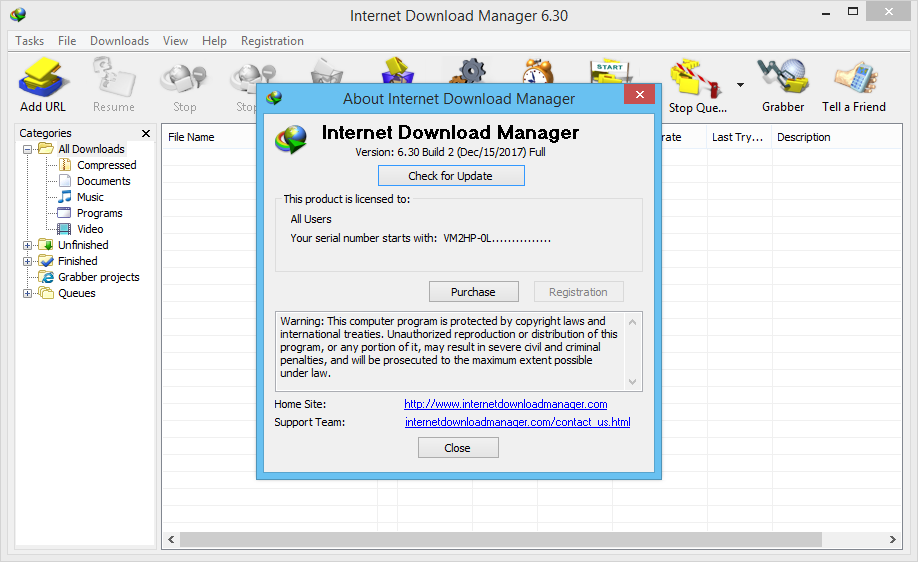Expand the Unfinished tree node
The width and height of the screenshot is (918, 562).
coord(27,245)
